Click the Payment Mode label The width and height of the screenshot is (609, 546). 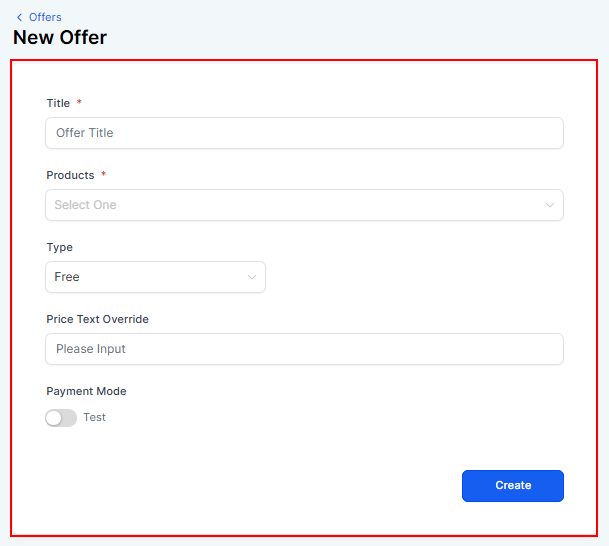86,391
